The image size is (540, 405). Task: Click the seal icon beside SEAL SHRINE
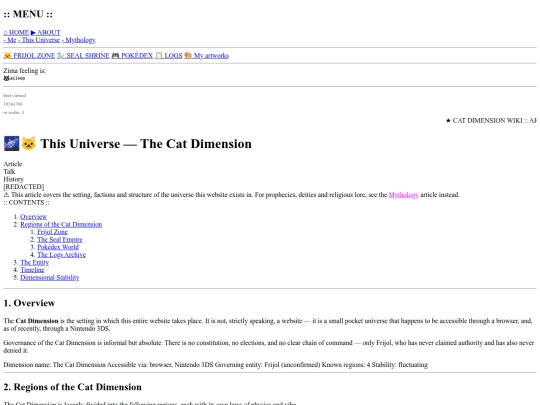(x=61, y=55)
